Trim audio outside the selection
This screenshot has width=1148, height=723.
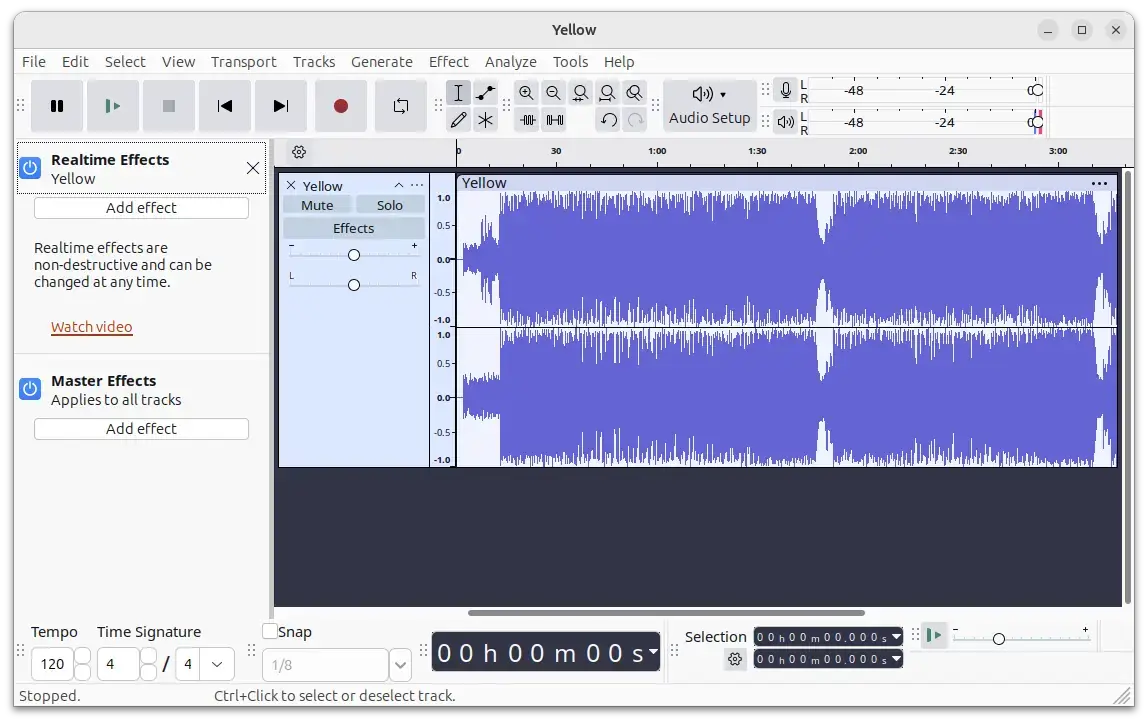point(527,120)
